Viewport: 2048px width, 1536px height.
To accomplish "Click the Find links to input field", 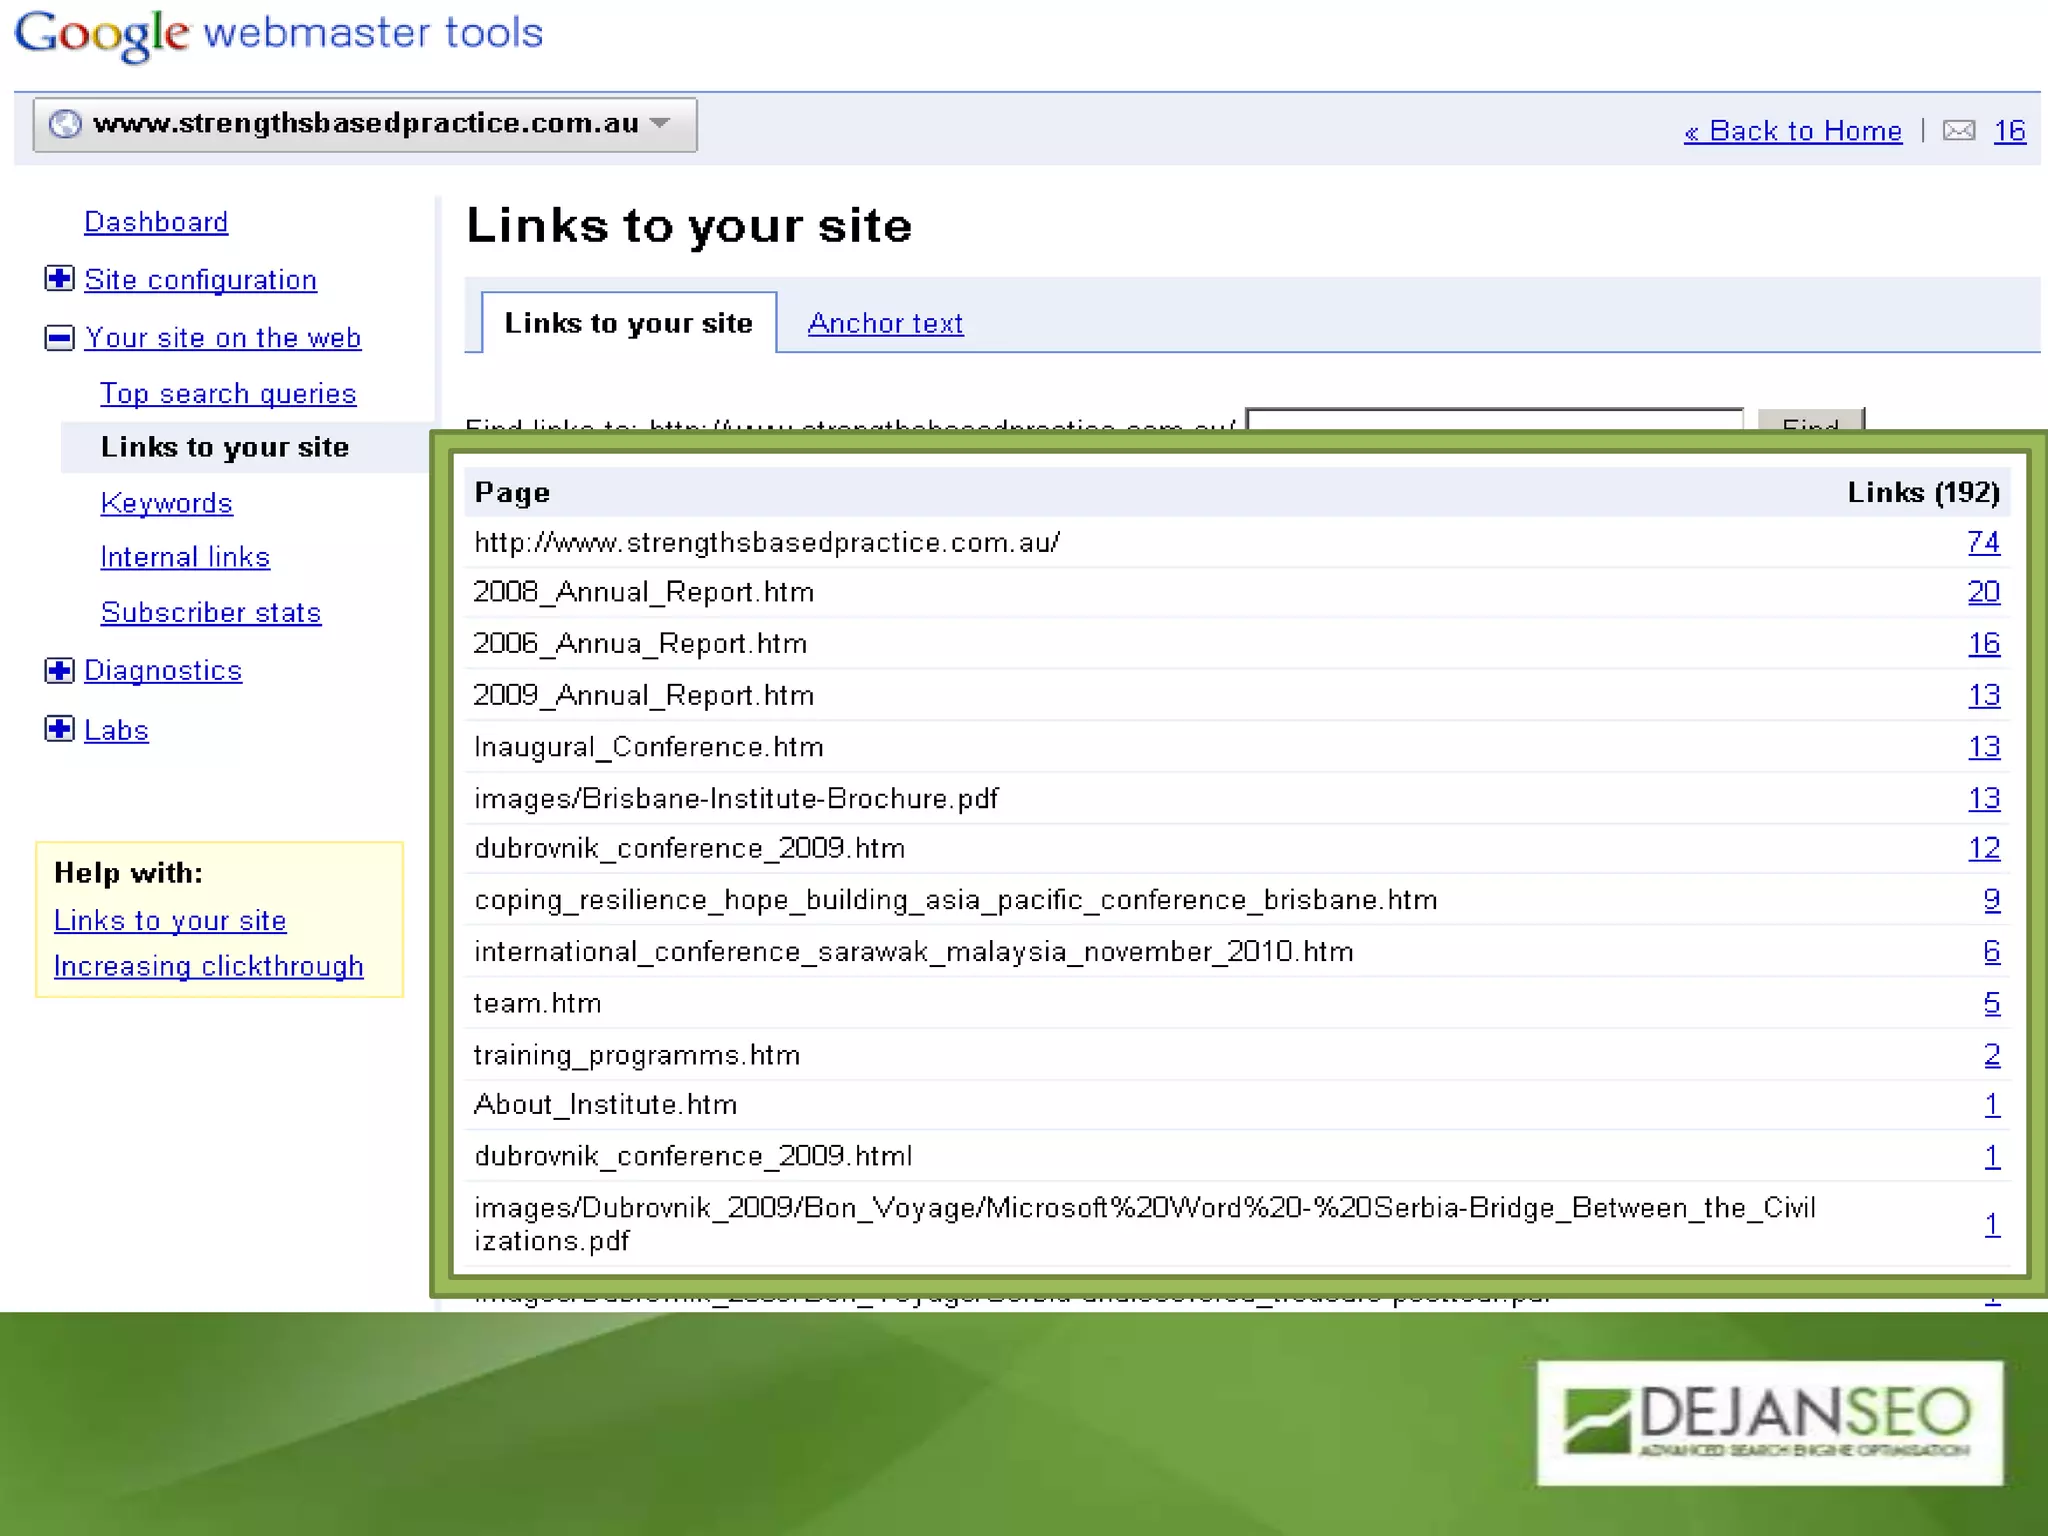I will (1494, 419).
